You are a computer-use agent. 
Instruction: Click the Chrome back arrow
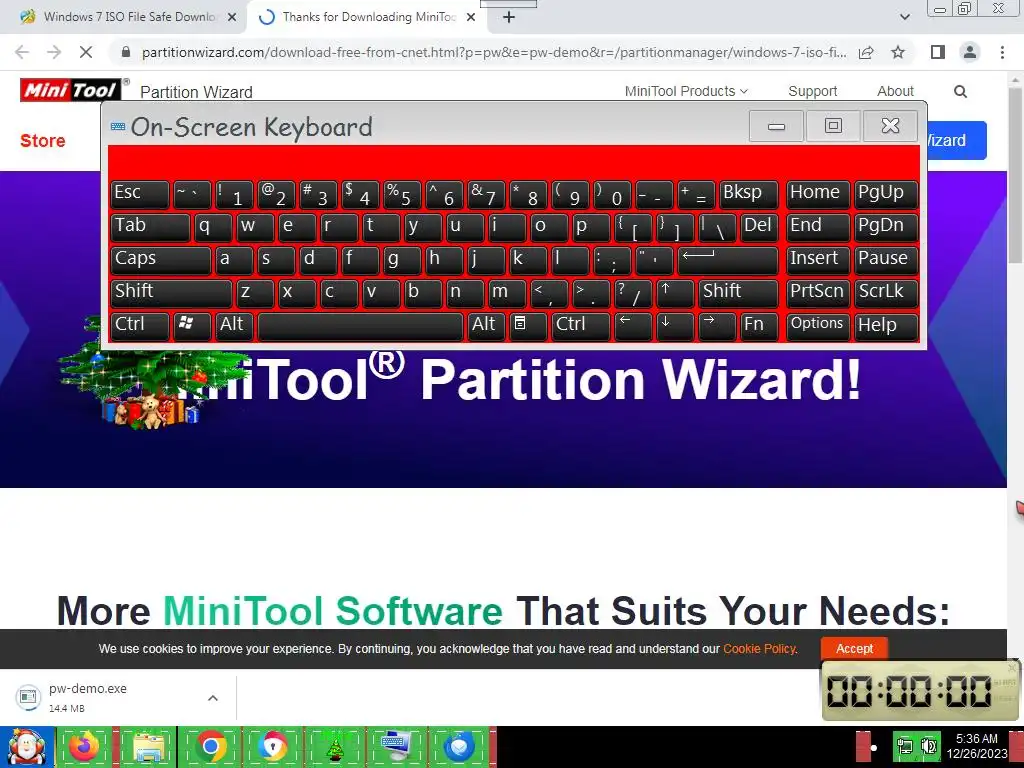point(22,52)
